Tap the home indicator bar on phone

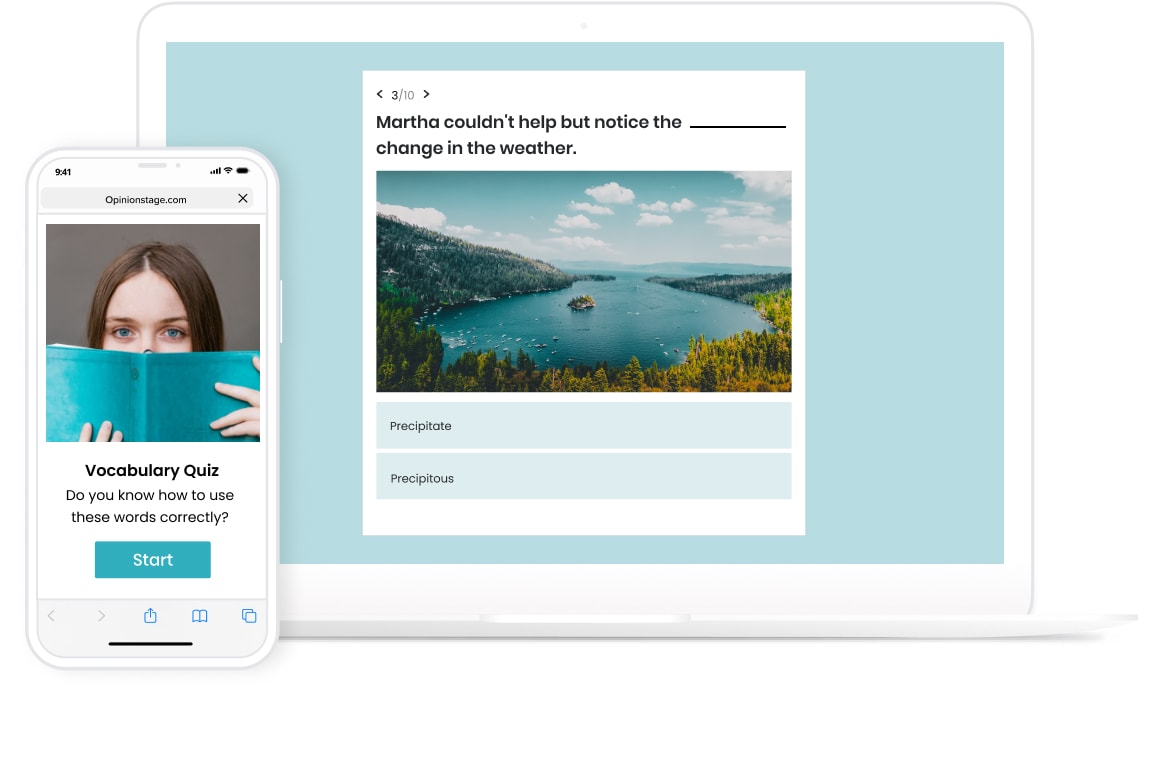[151, 644]
